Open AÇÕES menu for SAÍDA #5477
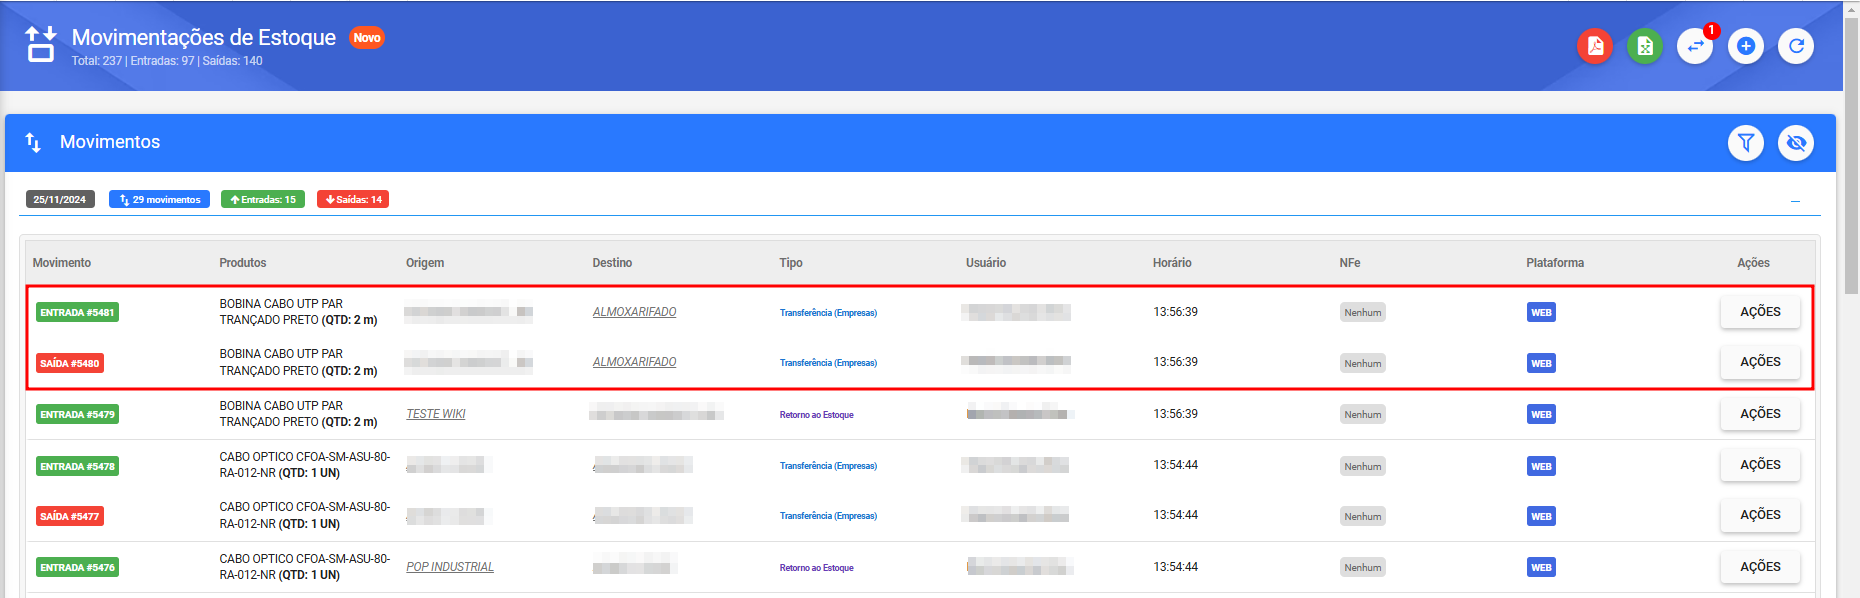Screen dimensions: 1860x598 click(x=1759, y=515)
